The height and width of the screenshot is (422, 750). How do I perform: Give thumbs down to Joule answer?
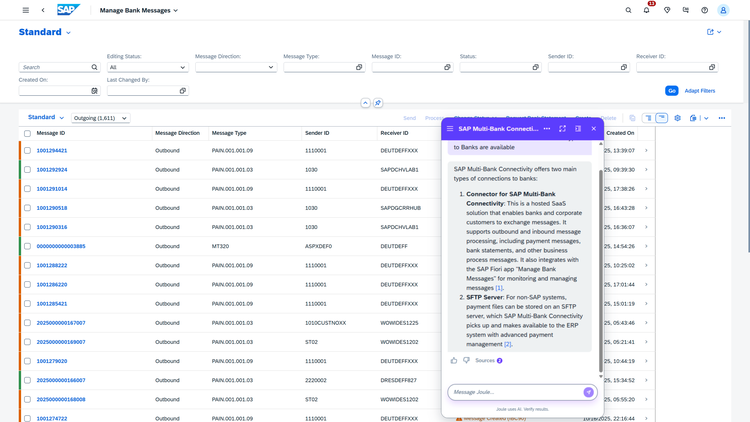[466, 361]
